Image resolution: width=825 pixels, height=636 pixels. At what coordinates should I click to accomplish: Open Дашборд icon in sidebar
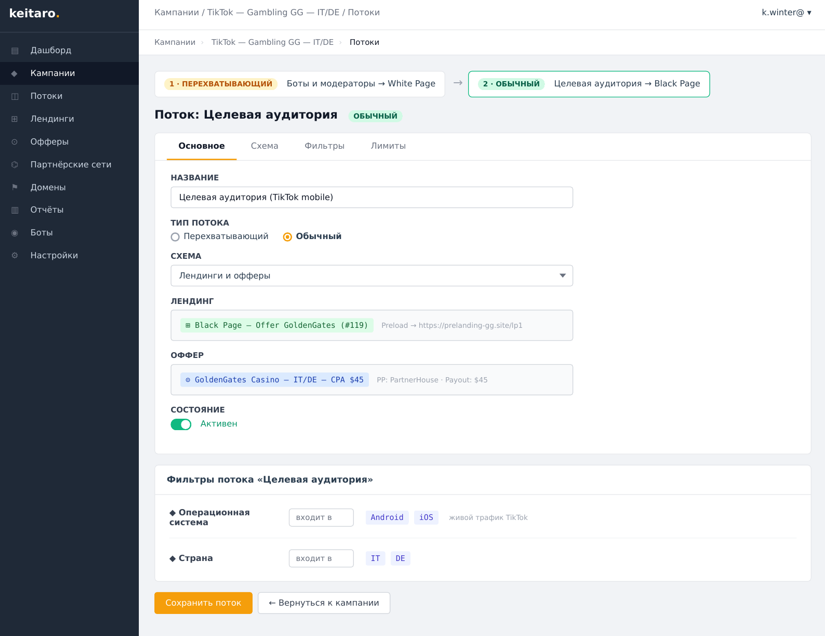[15, 51]
